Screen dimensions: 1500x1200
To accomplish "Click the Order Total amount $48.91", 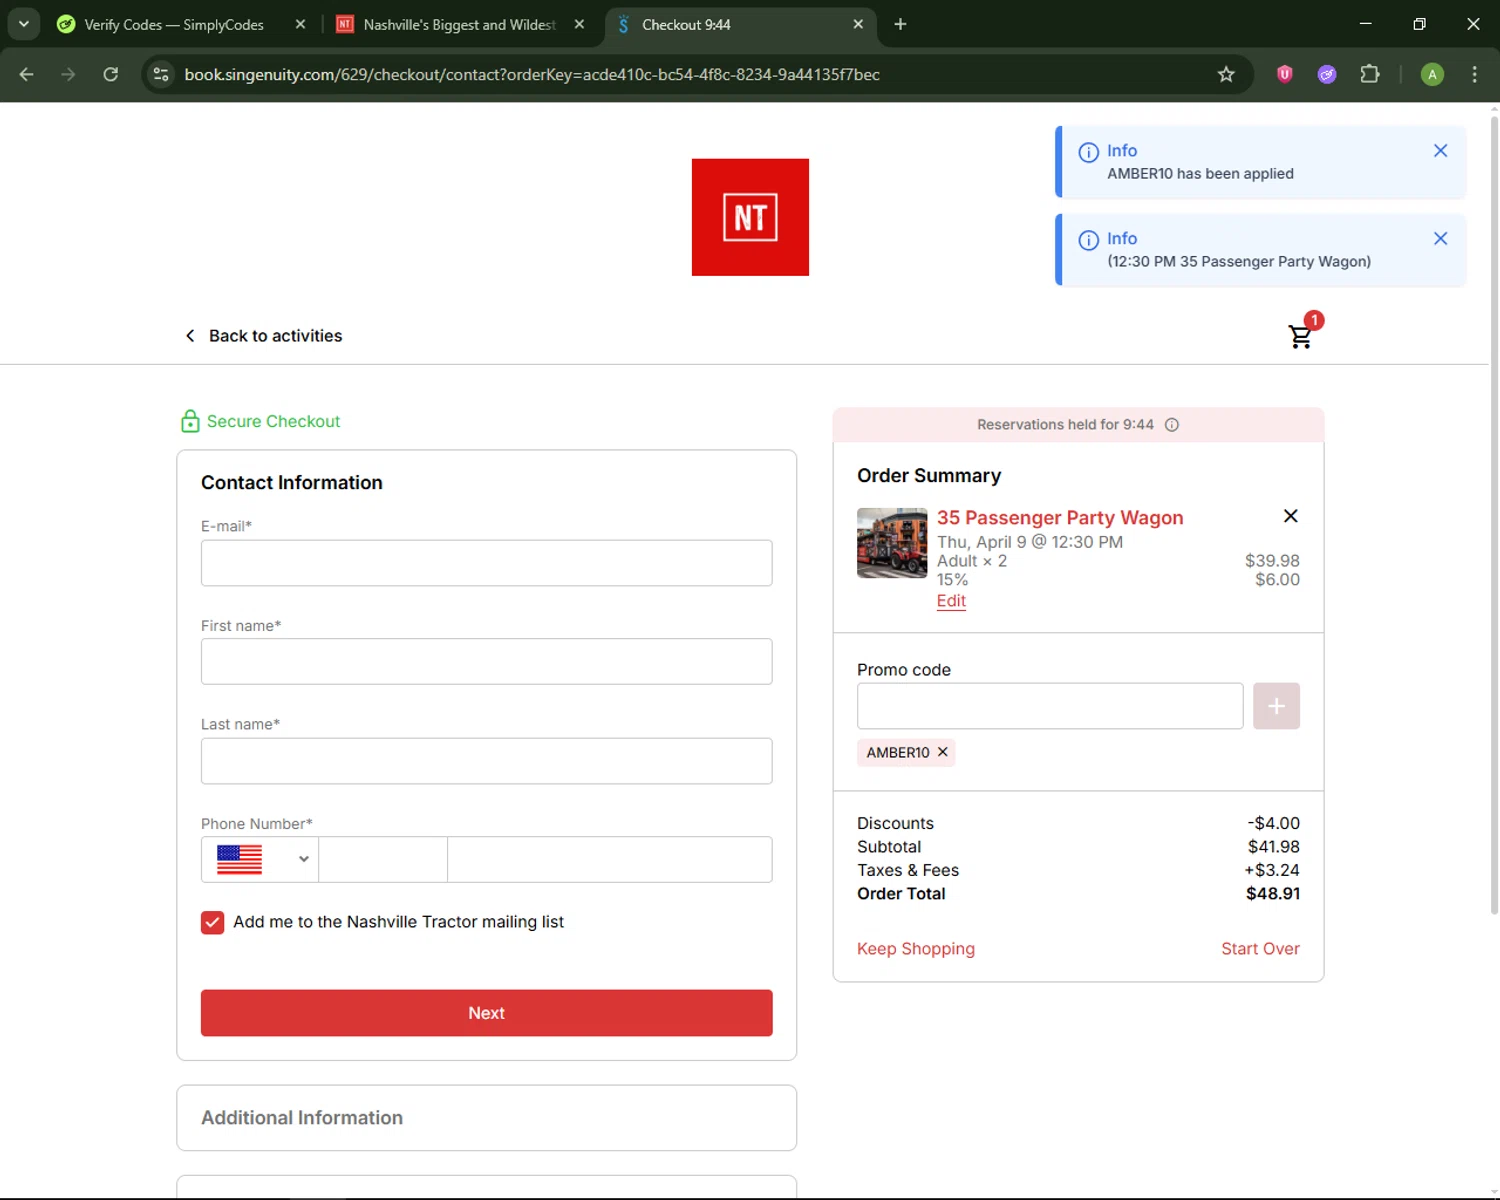I will (1273, 894).
